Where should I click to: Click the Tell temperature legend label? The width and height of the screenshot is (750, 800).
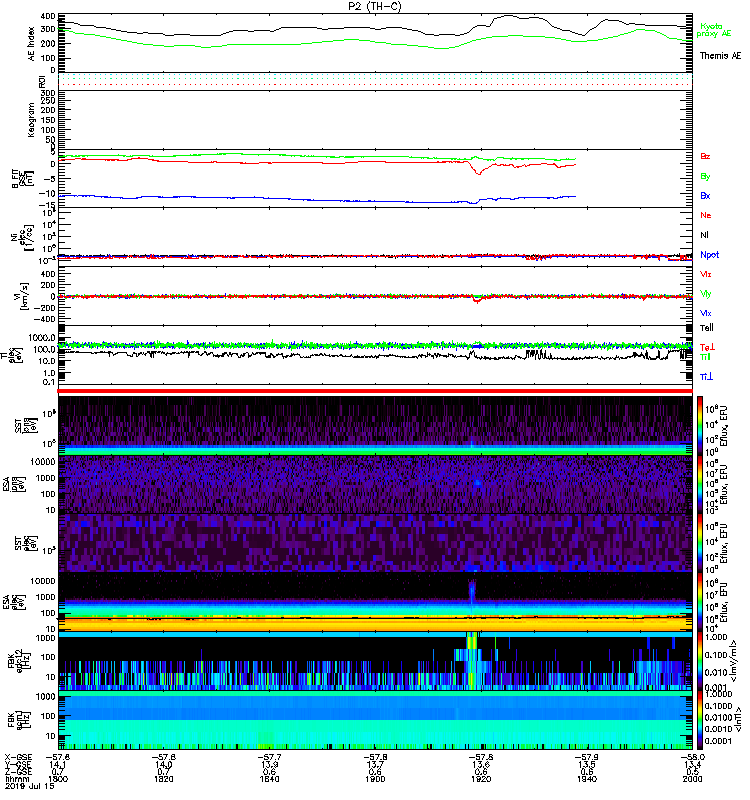point(707,328)
